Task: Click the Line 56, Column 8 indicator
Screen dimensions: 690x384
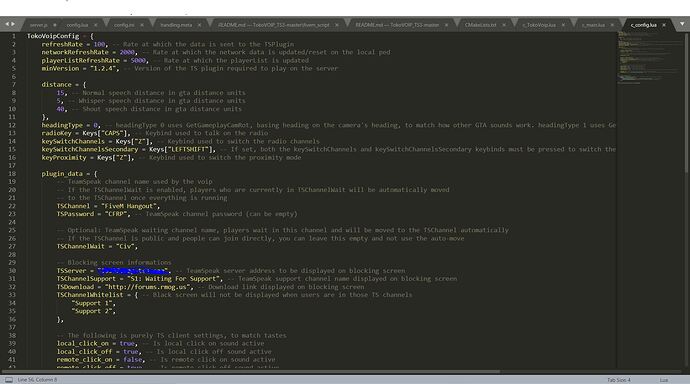Action: pyautogui.click(x=37, y=380)
